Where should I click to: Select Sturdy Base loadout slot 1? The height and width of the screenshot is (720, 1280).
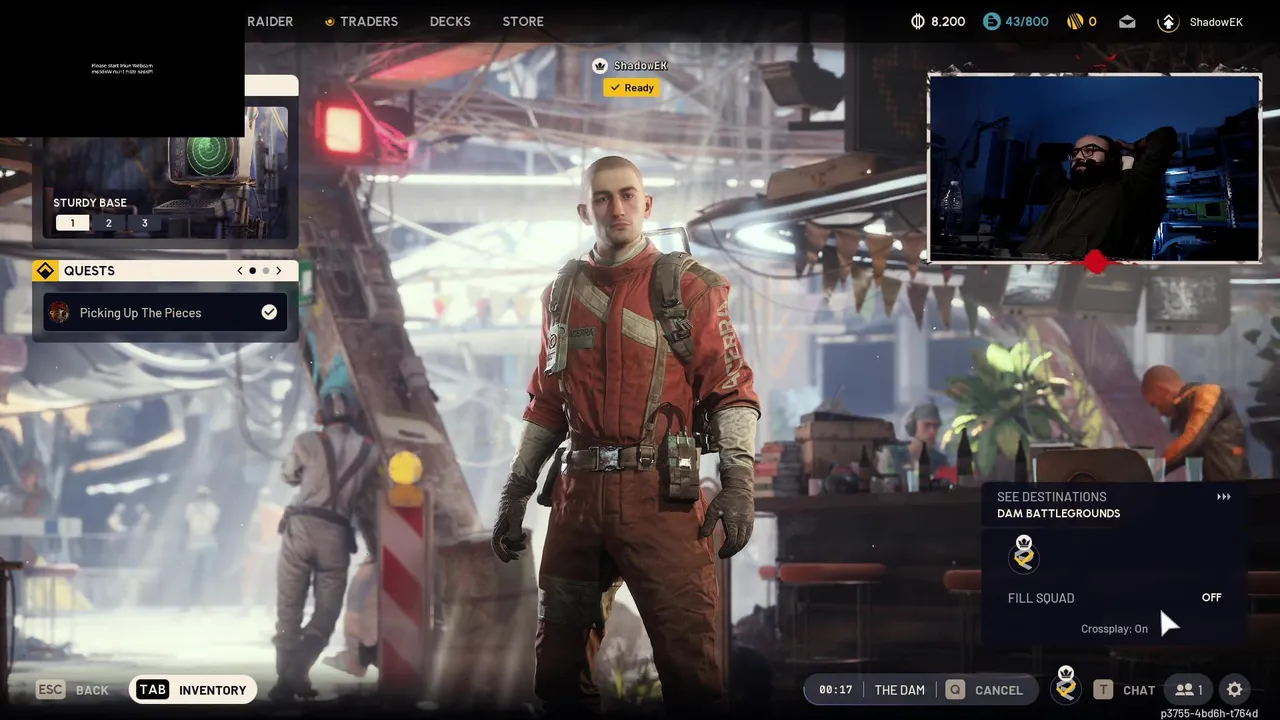pos(72,223)
